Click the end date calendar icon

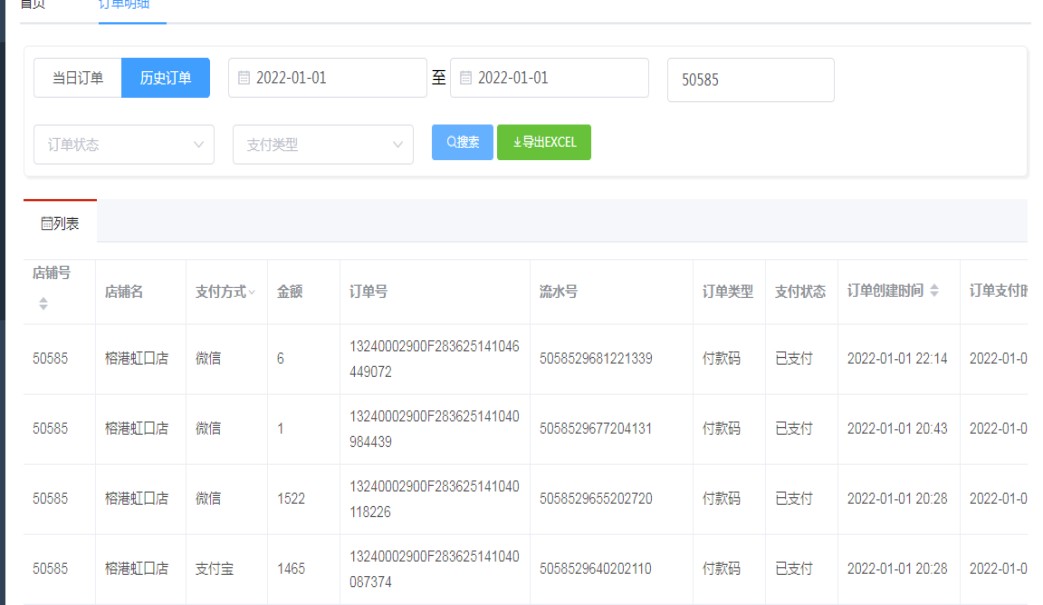[x=466, y=78]
